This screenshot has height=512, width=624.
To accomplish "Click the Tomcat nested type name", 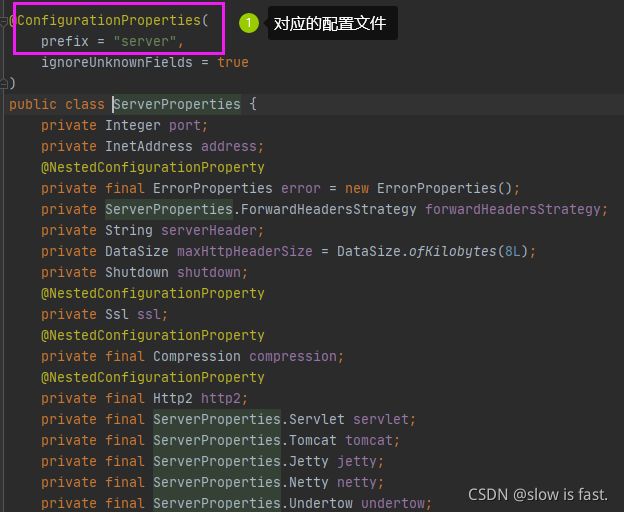I will tap(313, 440).
